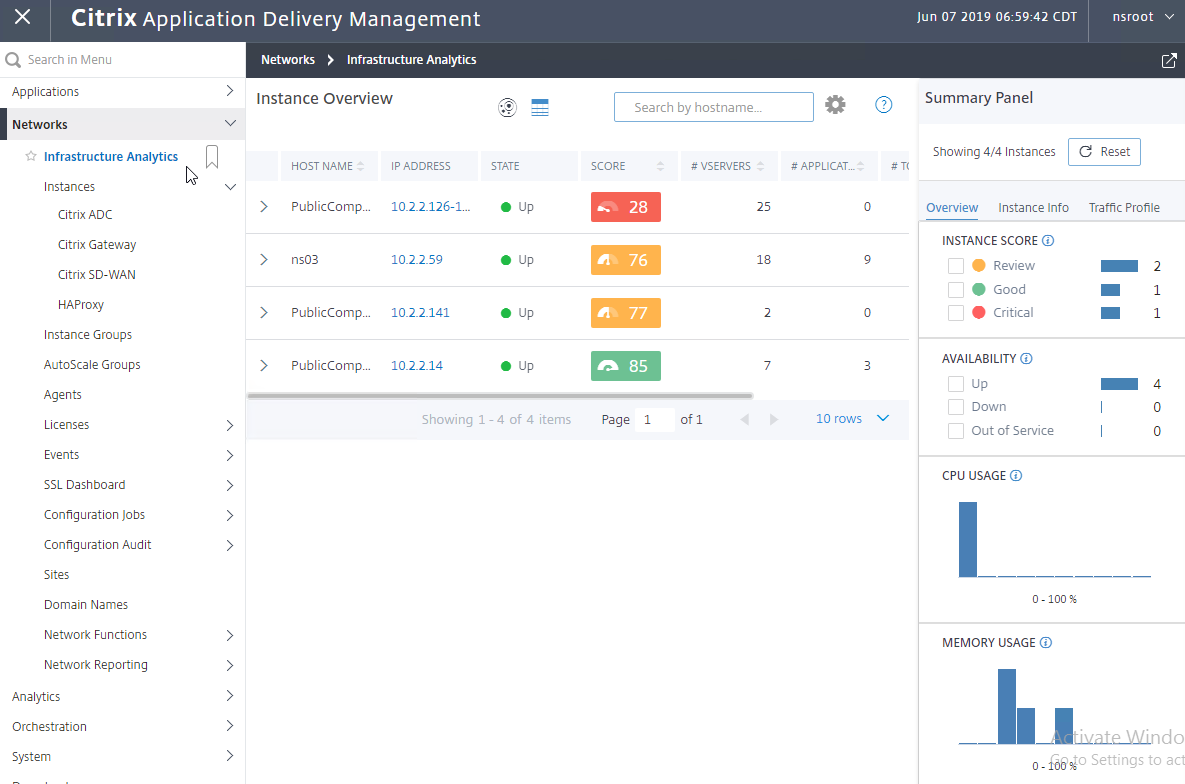
Task: Check the Out of Service availability filter
Action: click(956, 431)
